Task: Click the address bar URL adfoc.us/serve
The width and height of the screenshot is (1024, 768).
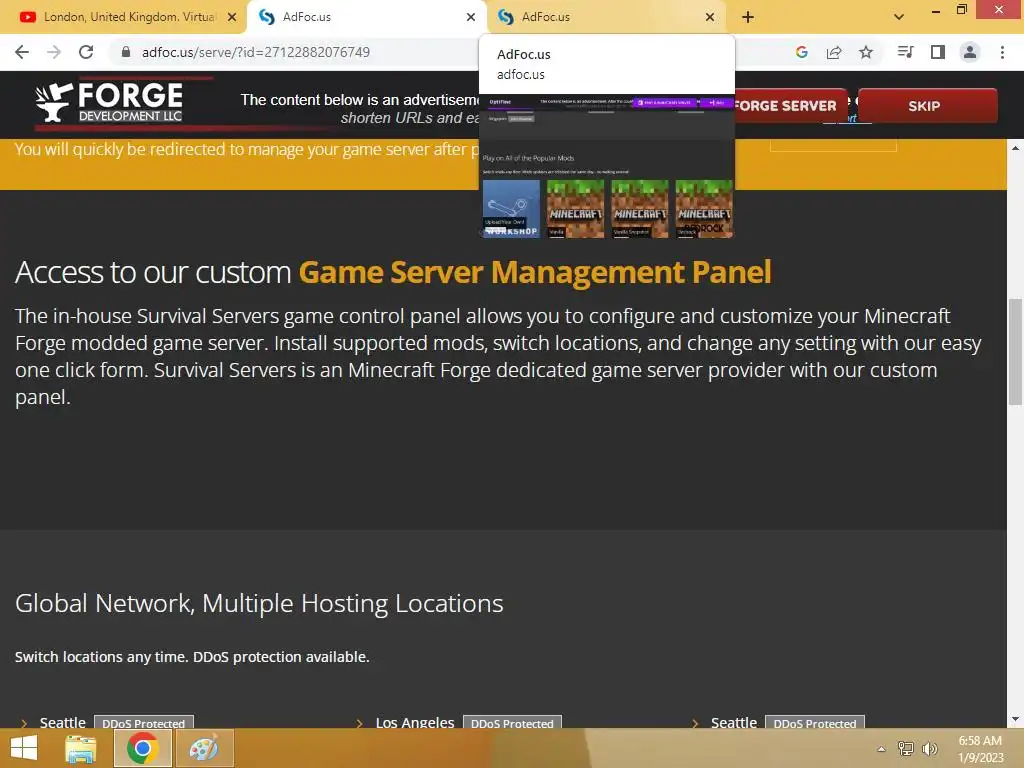Action: [x=255, y=52]
